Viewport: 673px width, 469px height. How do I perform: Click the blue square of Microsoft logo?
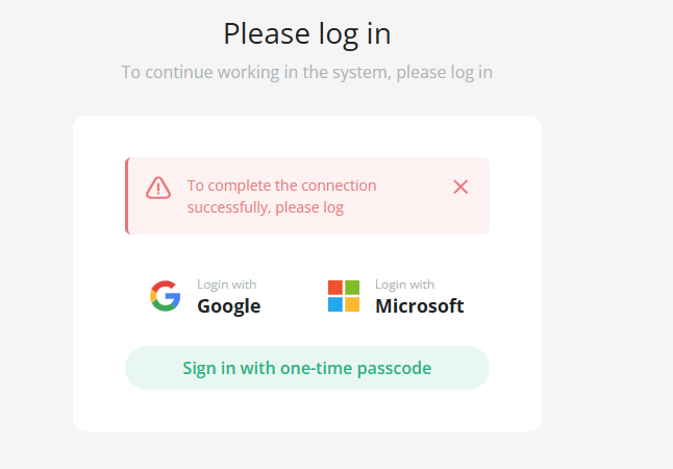335,304
